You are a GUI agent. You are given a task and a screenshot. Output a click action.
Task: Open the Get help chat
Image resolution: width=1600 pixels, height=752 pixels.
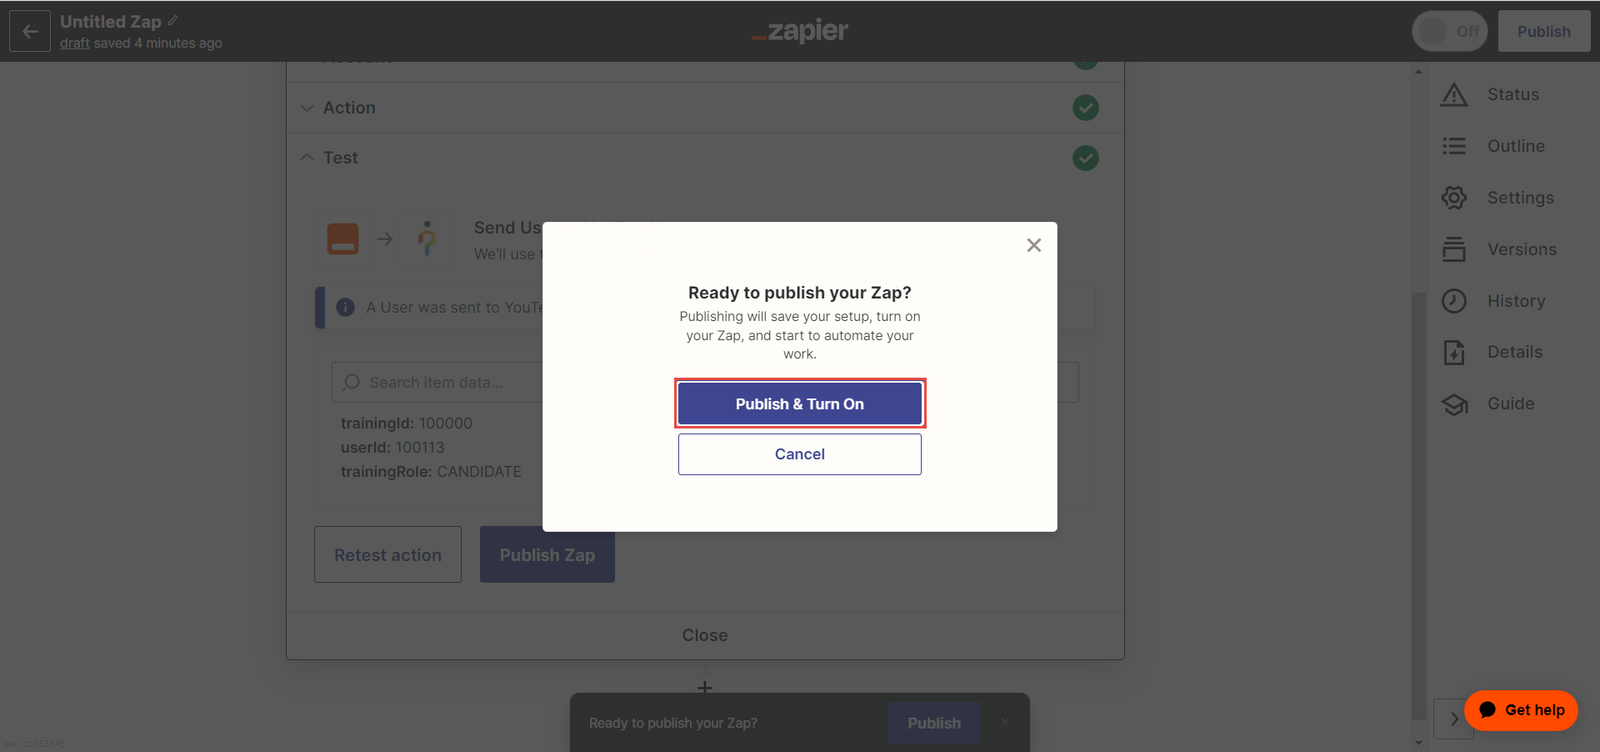coord(1521,710)
